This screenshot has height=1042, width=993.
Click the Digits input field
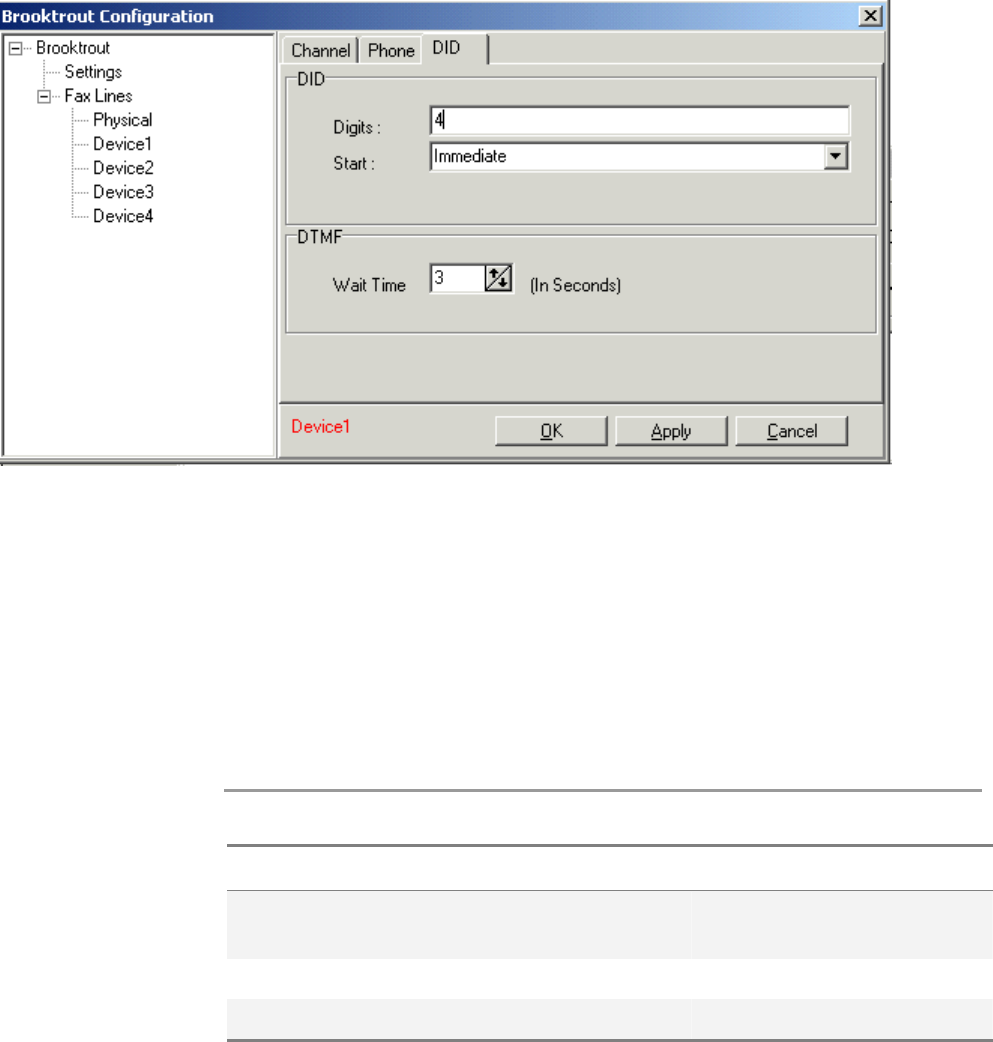(x=639, y=121)
